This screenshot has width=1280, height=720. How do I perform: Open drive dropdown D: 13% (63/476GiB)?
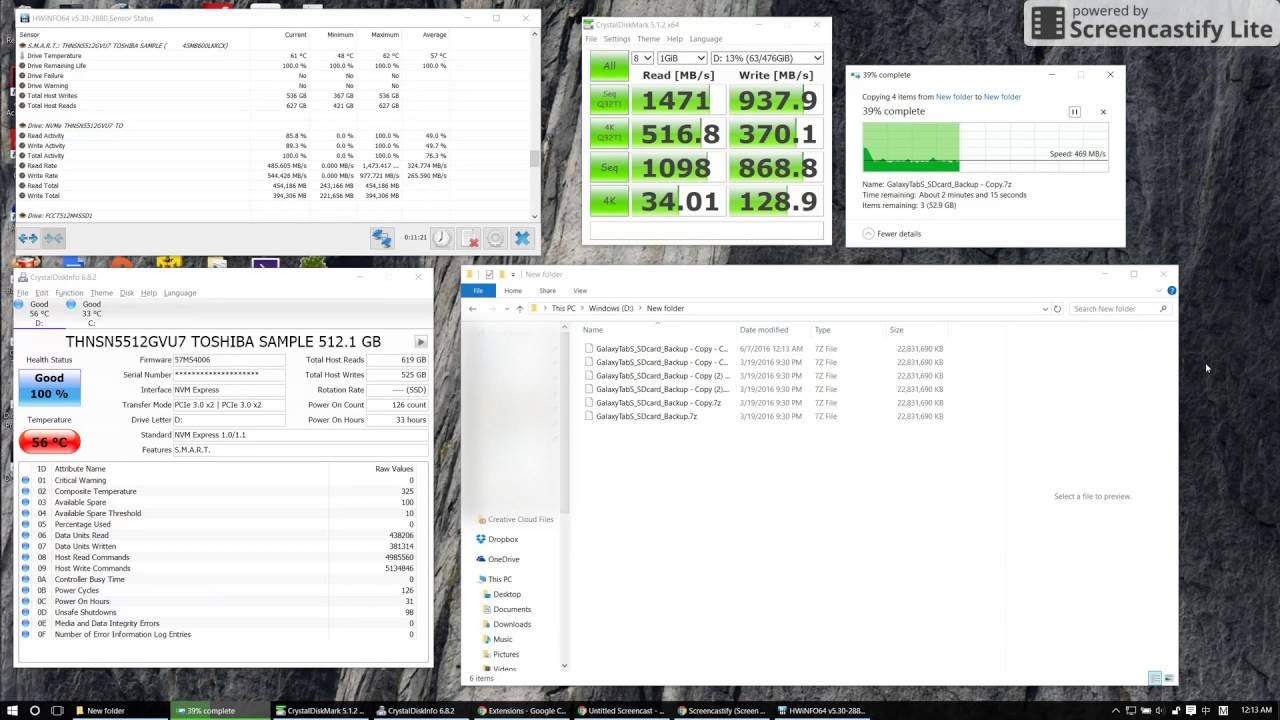pos(766,58)
